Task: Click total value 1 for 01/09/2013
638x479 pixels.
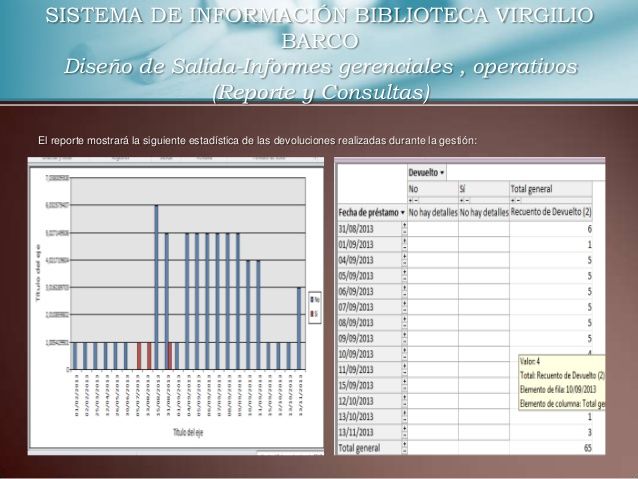Action: coord(590,245)
